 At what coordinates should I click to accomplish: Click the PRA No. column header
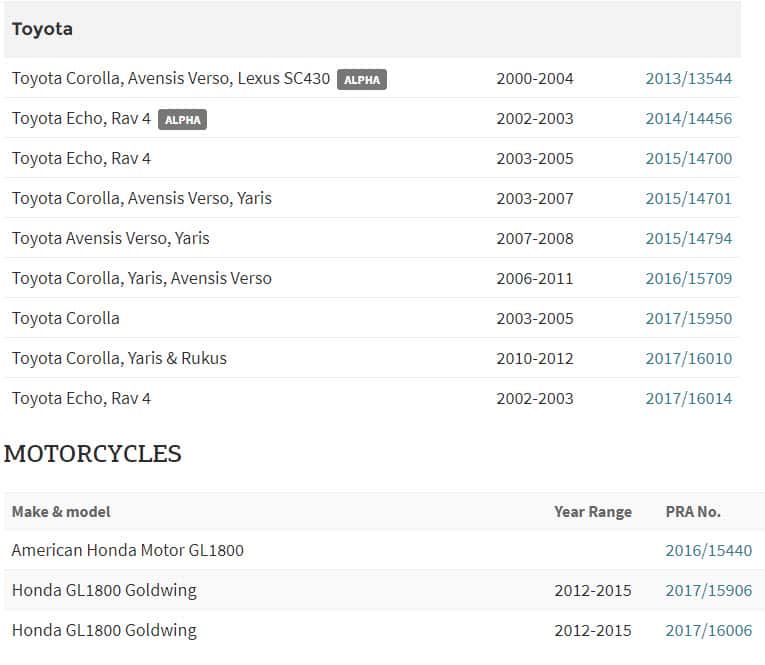(692, 511)
